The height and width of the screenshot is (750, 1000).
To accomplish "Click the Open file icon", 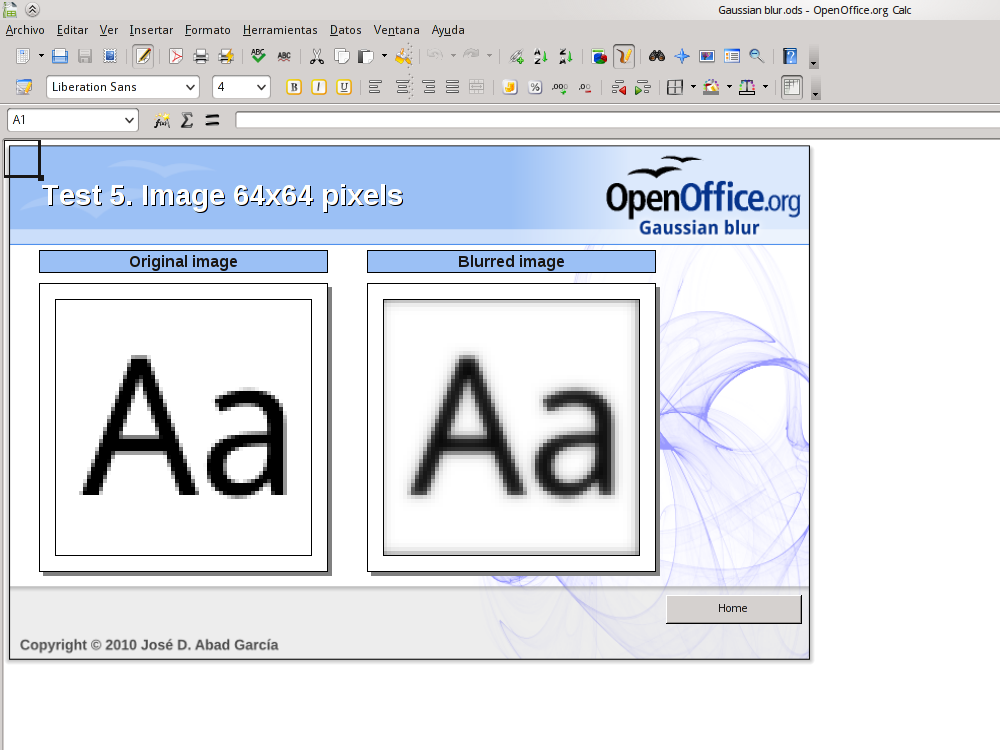I will tap(60, 56).
